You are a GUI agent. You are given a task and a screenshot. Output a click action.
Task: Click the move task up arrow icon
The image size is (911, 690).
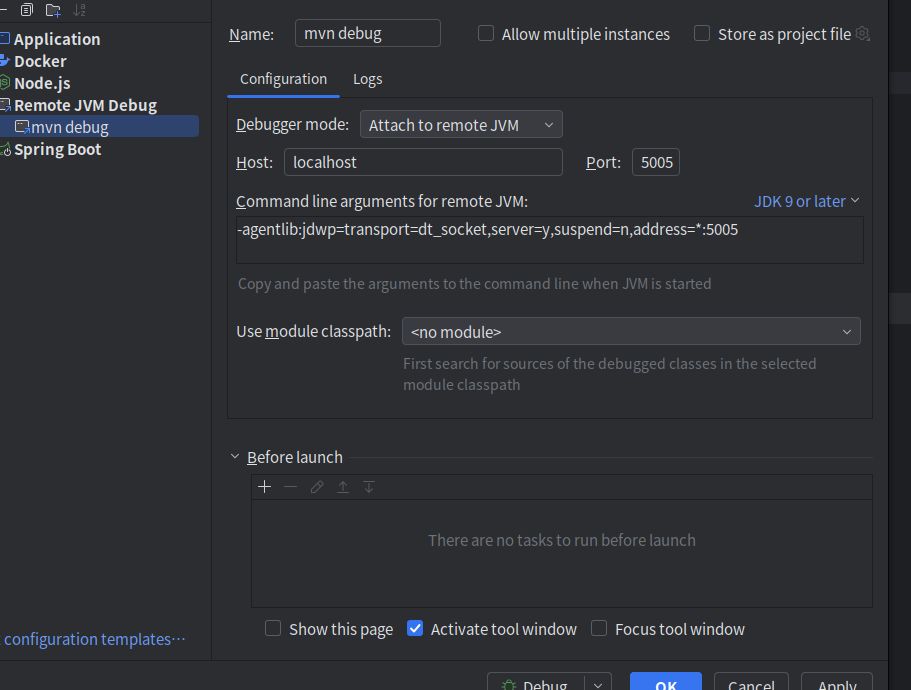tap(343, 487)
